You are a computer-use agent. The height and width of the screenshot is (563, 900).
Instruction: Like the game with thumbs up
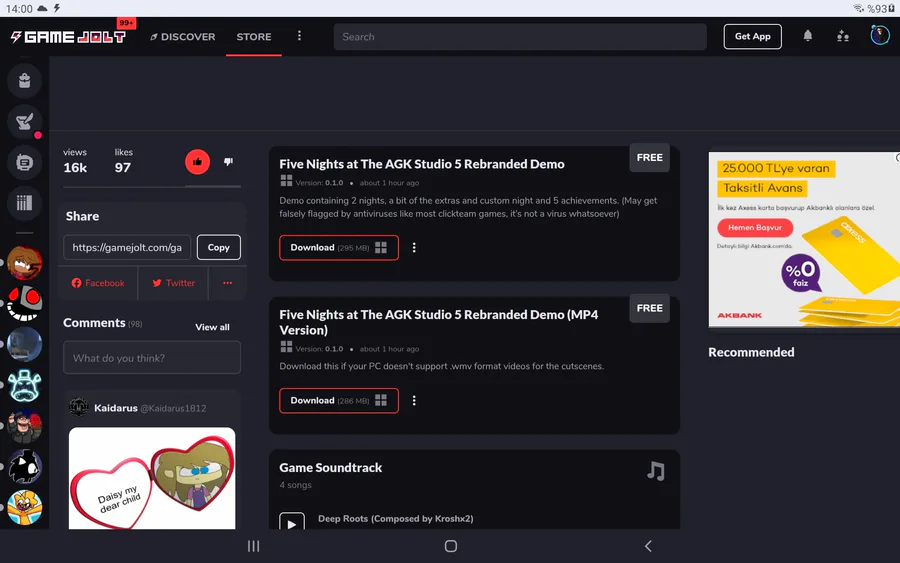(x=197, y=162)
